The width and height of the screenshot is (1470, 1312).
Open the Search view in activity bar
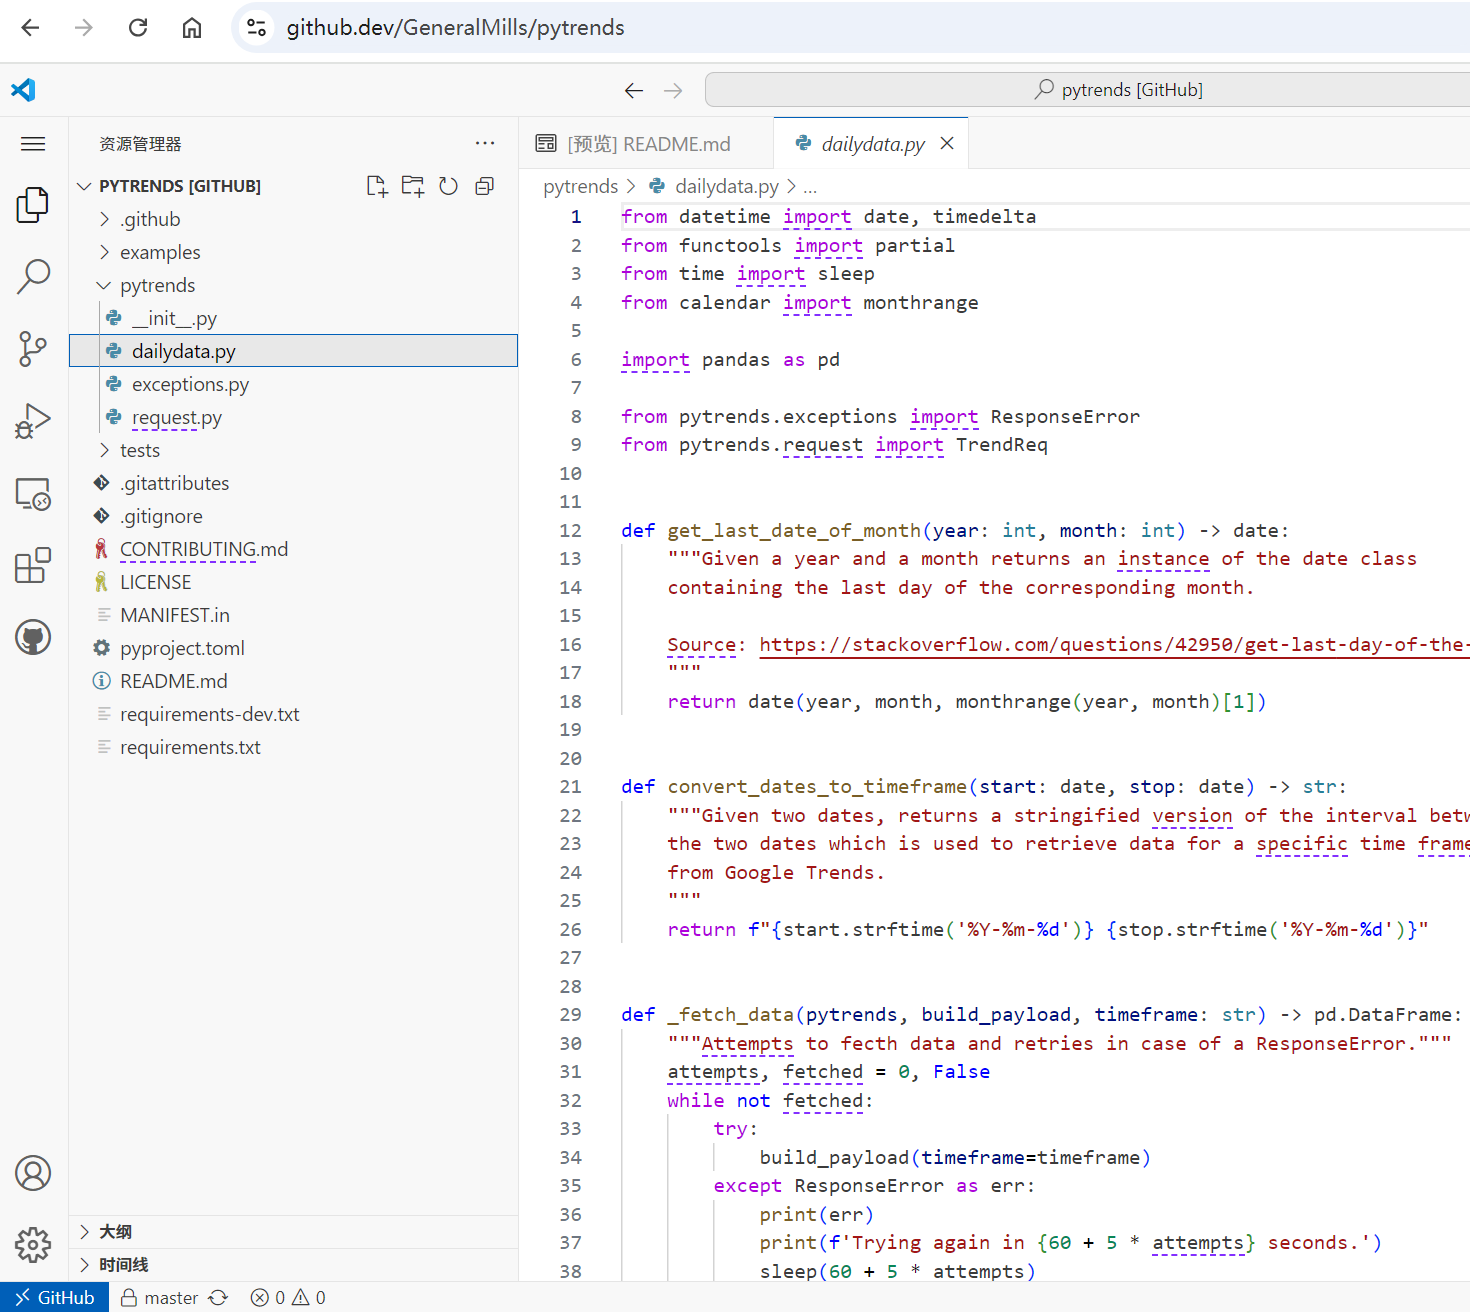[33, 276]
